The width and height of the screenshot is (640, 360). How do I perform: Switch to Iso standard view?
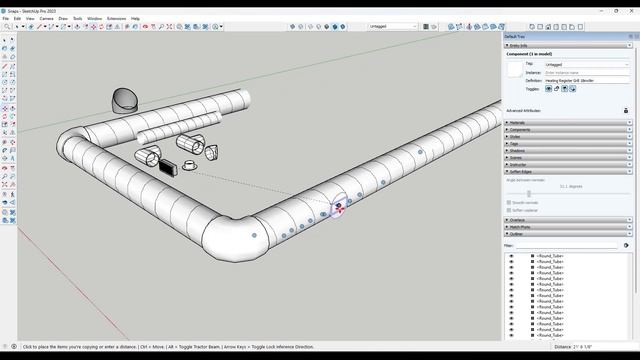point(532,27)
